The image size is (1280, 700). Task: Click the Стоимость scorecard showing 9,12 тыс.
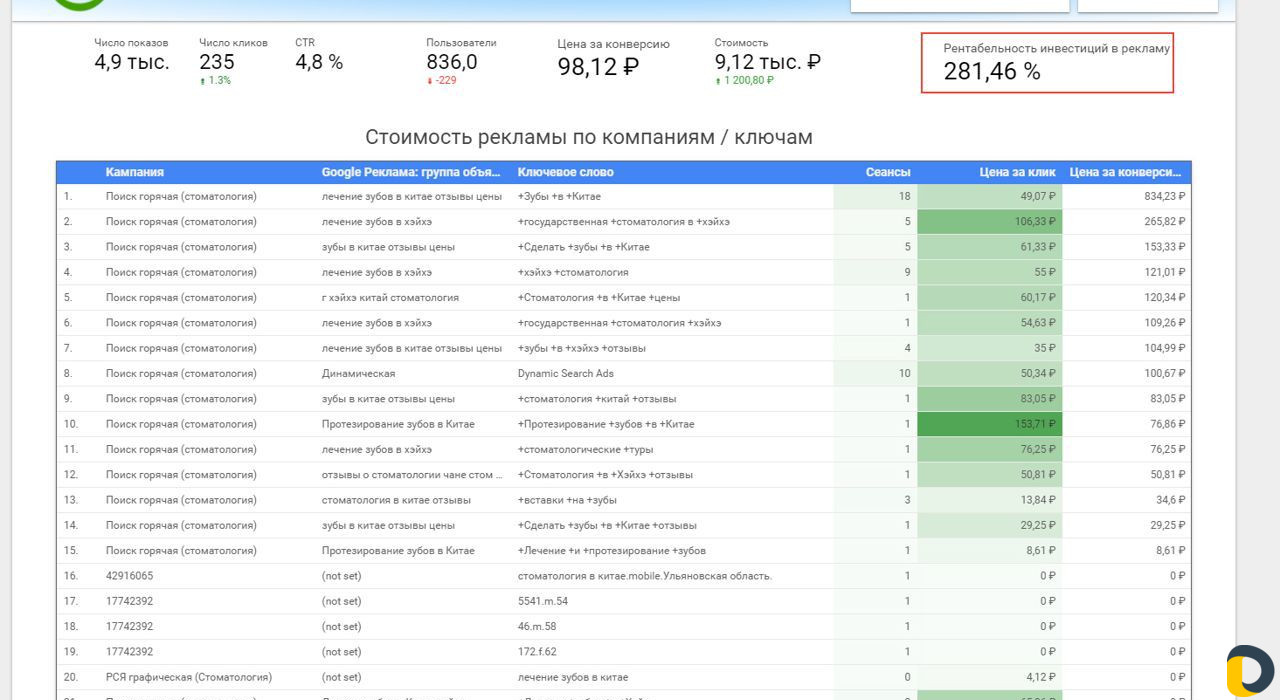767,61
